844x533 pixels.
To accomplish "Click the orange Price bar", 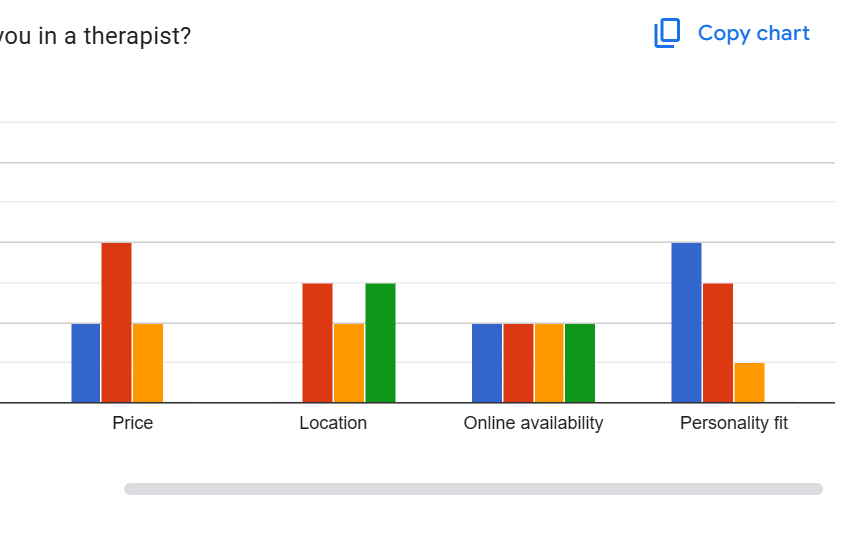I will [x=148, y=363].
